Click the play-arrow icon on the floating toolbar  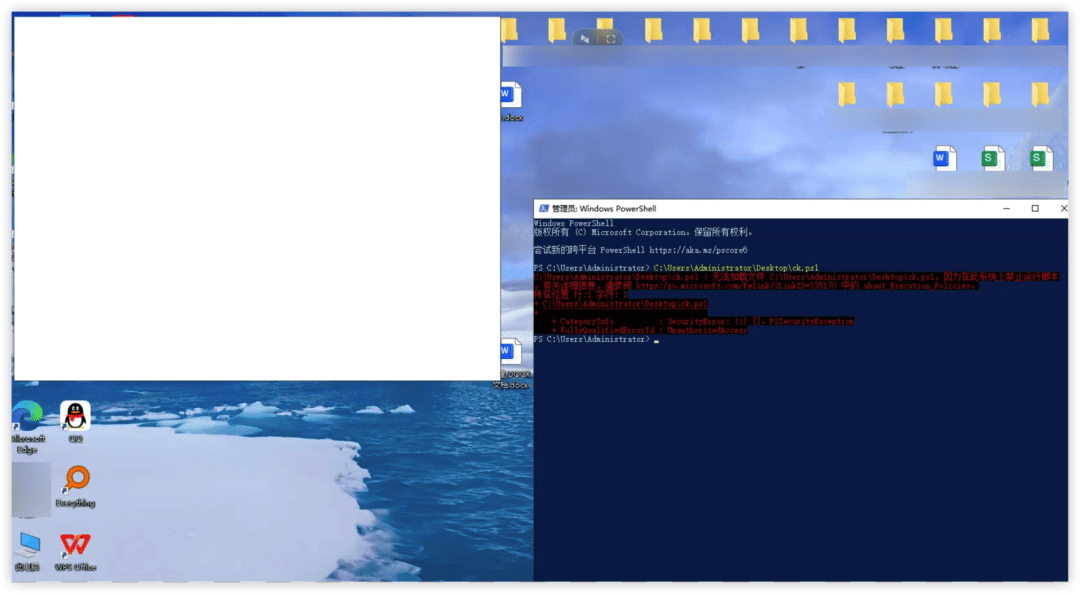(x=584, y=39)
